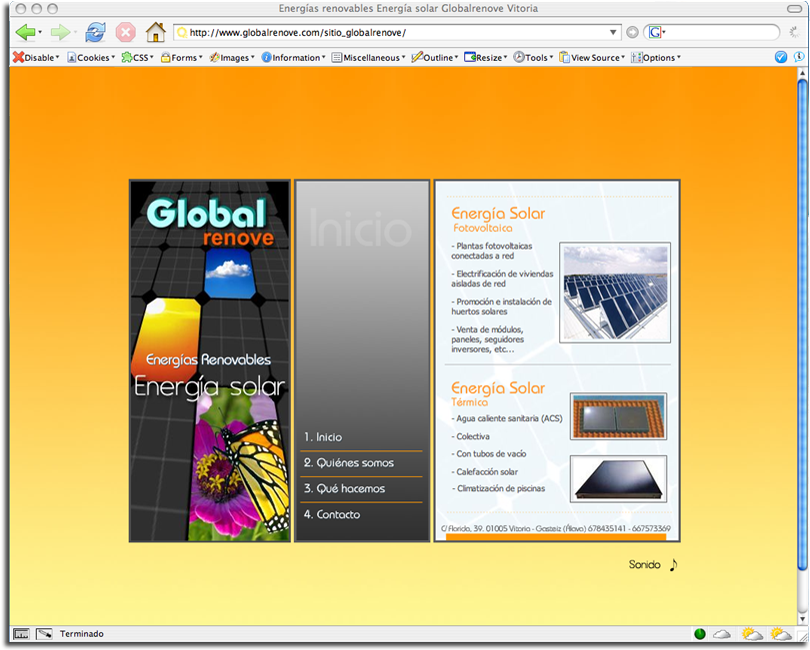Expand the URL bar history dropdown
Screen dimensions: 810x650
pyautogui.click(x=613, y=33)
